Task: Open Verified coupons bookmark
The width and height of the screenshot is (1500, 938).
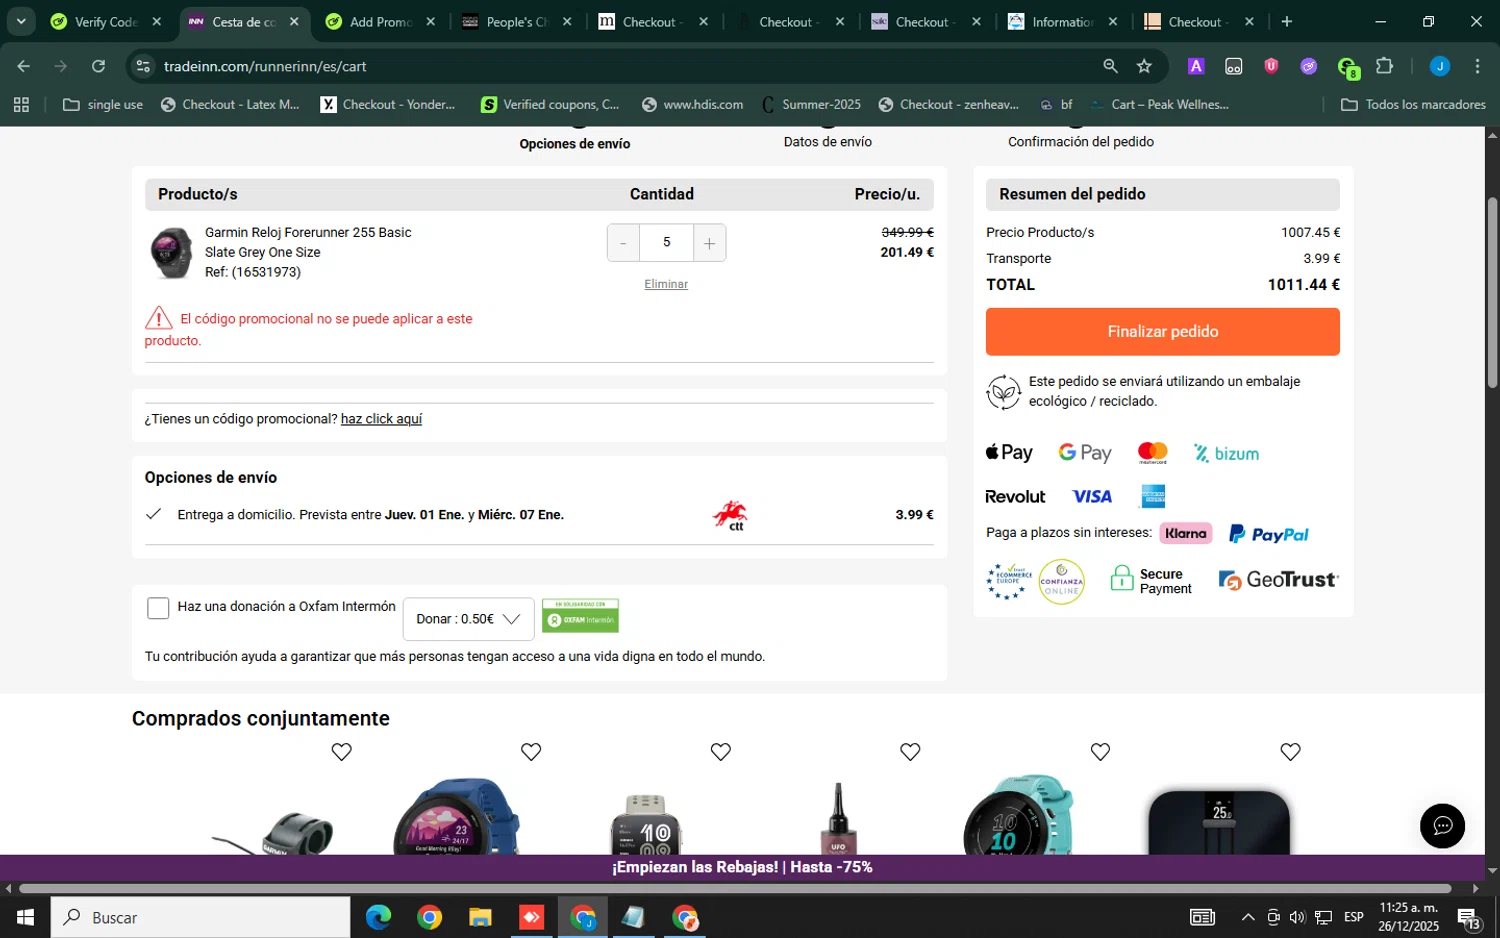Action: click(x=550, y=104)
